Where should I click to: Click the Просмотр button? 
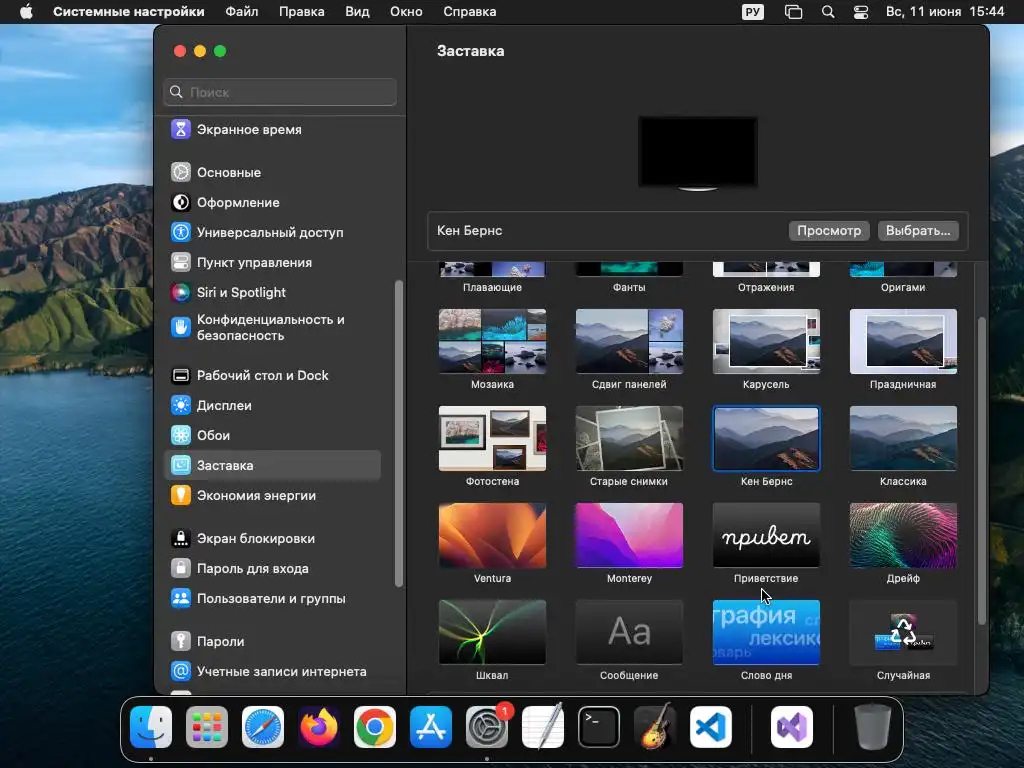click(x=829, y=231)
